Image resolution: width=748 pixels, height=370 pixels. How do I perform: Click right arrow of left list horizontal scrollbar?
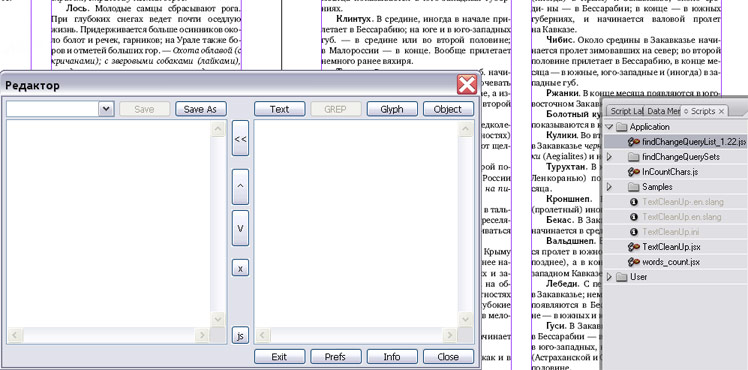tap(202, 335)
